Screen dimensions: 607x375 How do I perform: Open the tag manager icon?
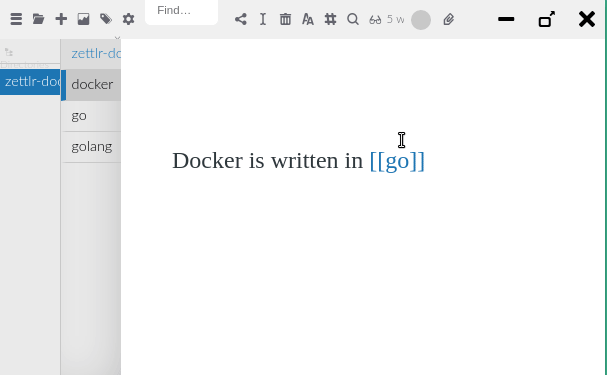pyautogui.click(x=106, y=19)
